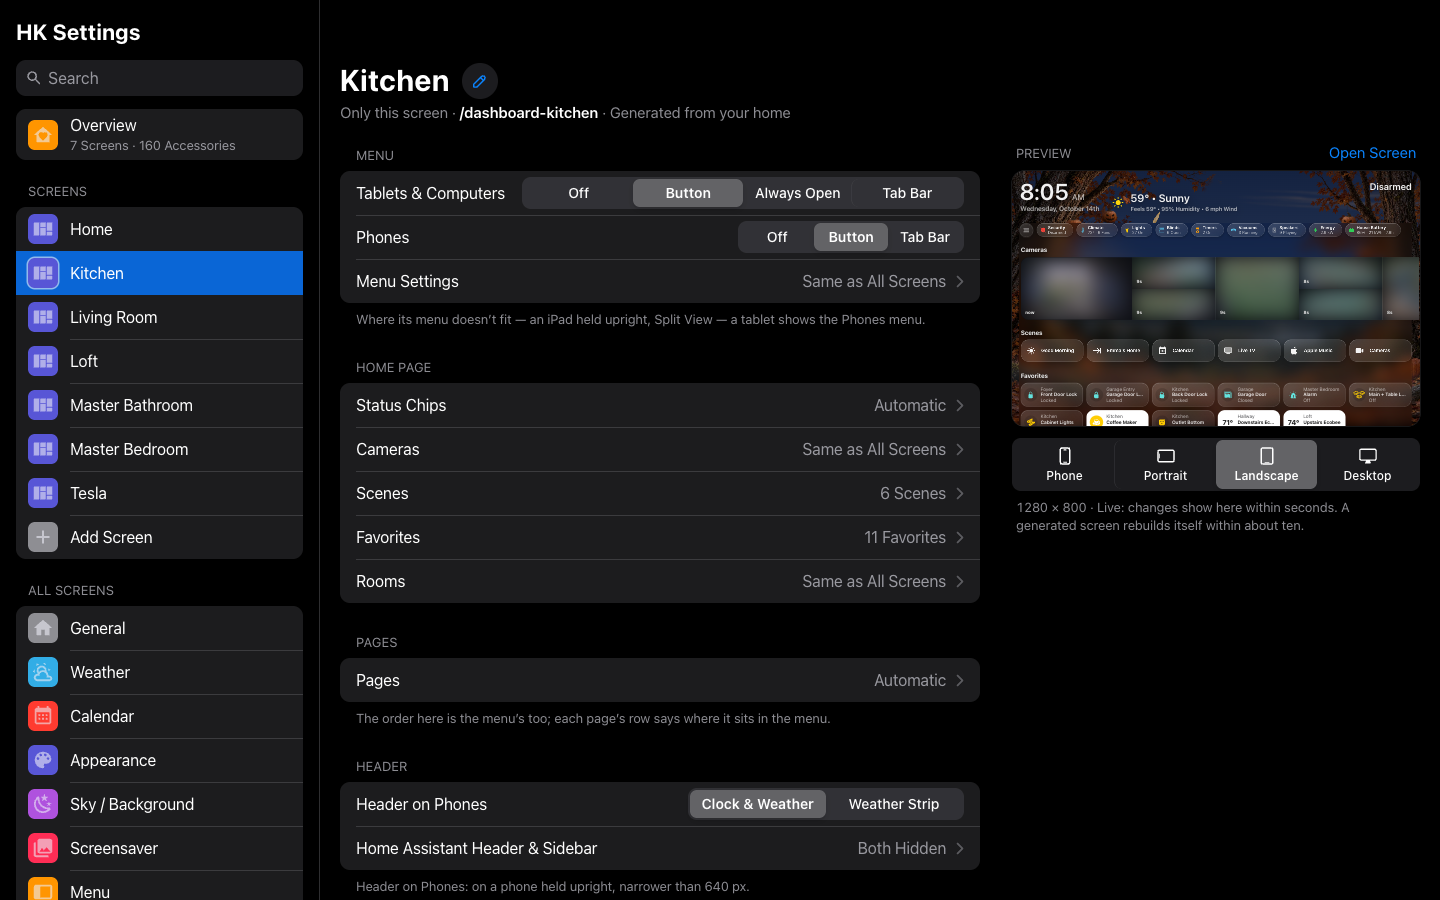The image size is (1440, 900).
Task: Set Tablets & Computers menu to Off
Action: 578,193
